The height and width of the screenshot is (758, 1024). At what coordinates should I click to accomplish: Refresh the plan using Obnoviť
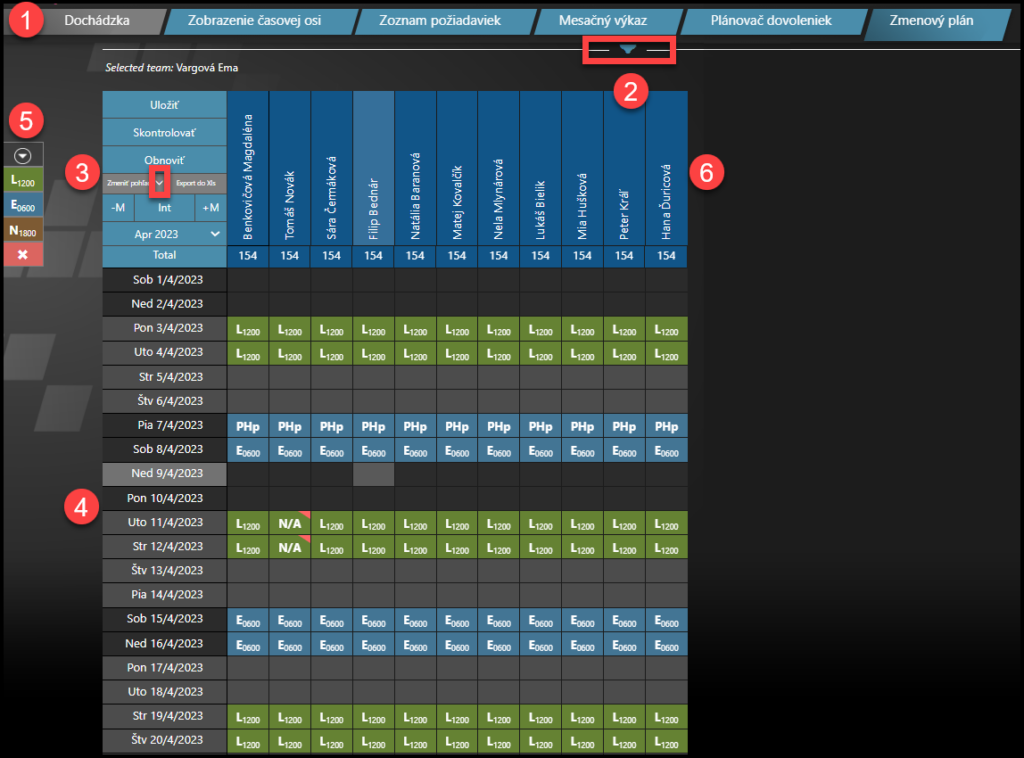point(164,159)
